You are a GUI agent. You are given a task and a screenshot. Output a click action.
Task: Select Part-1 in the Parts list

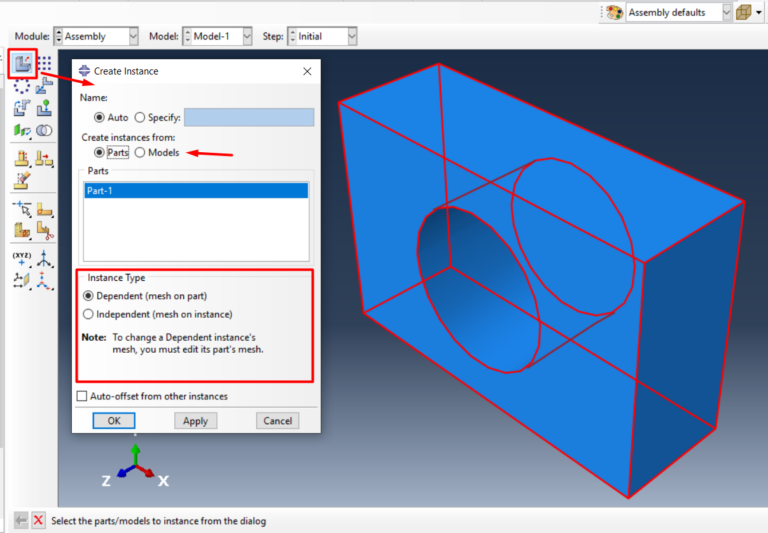pyautogui.click(x=196, y=191)
